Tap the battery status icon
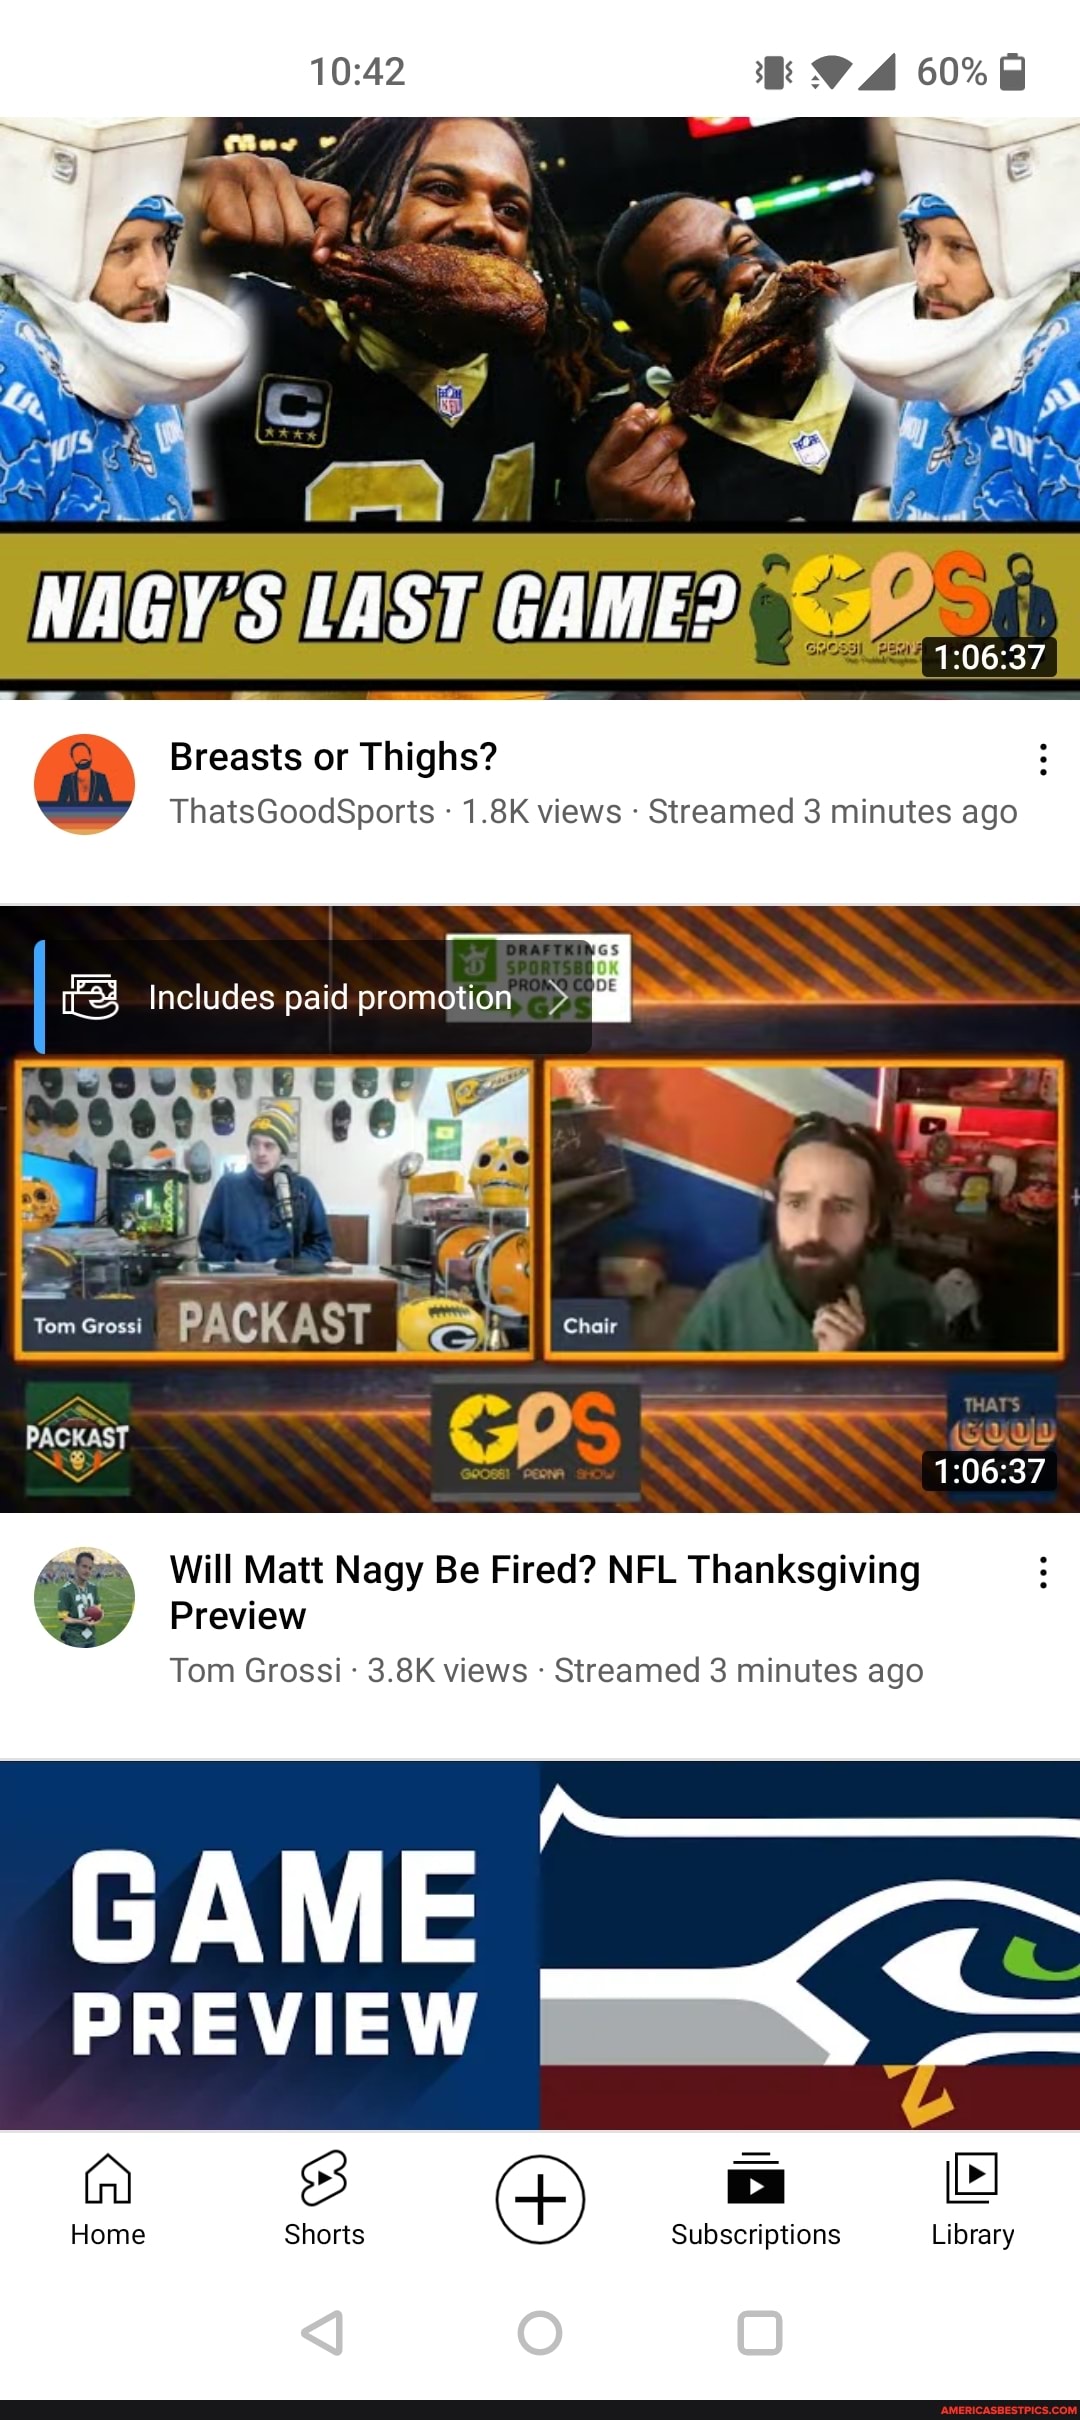The image size is (1080, 2420). pos(1013,72)
